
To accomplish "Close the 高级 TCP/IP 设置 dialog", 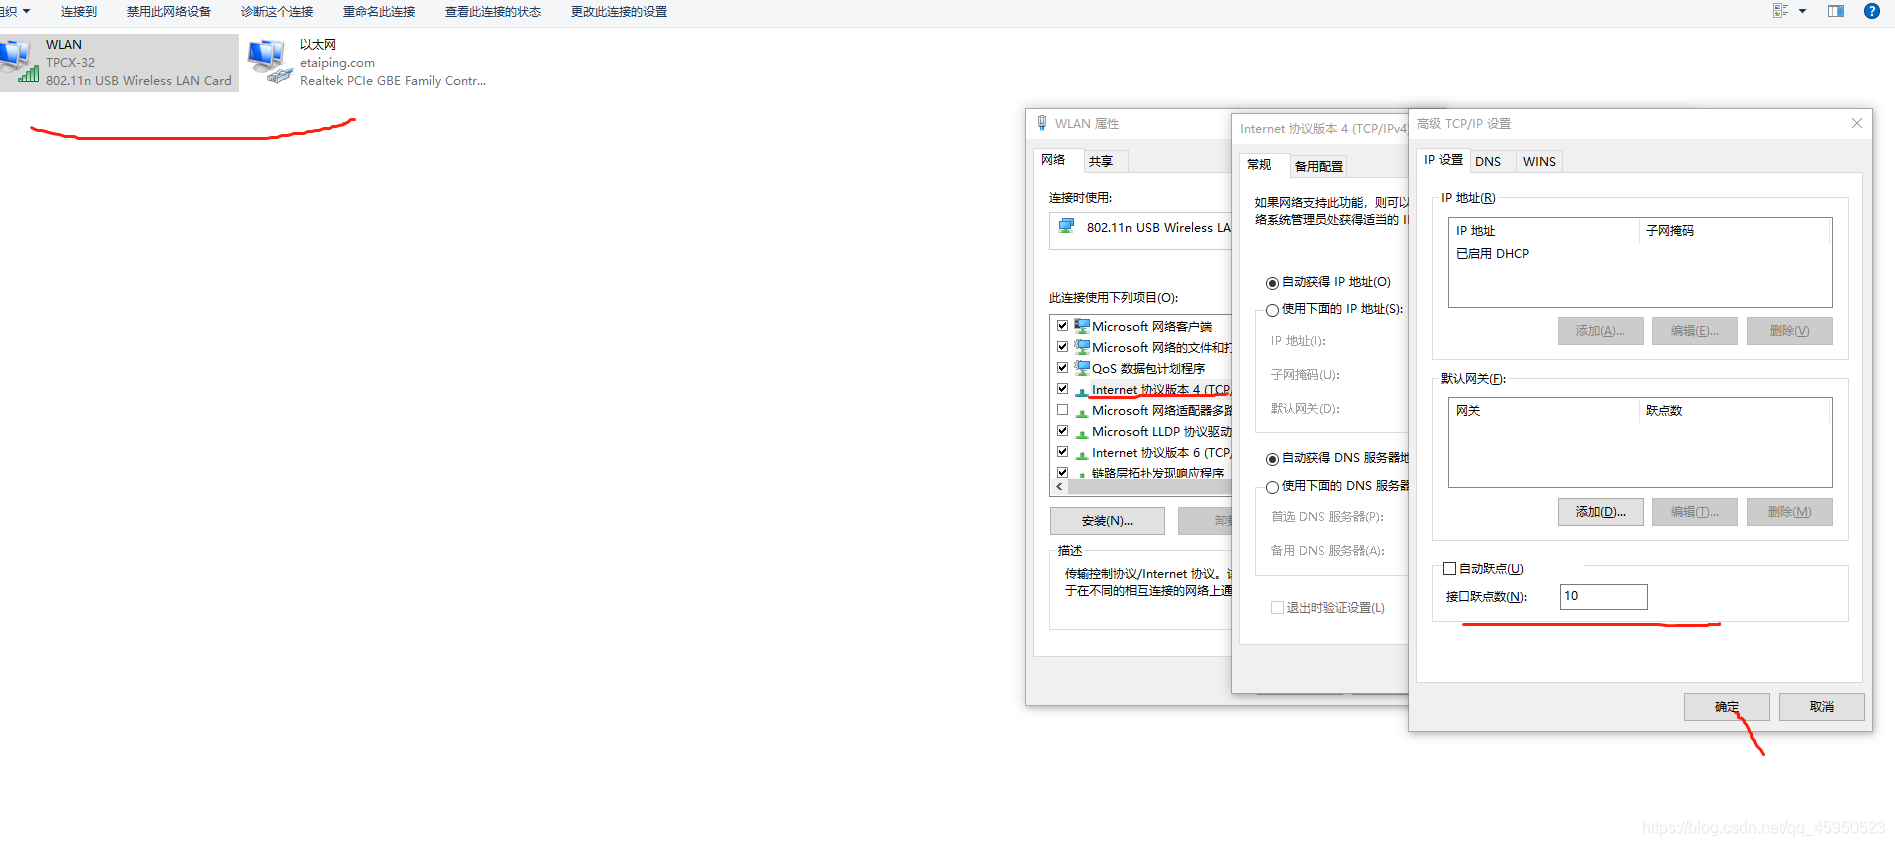I will click(1857, 123).
